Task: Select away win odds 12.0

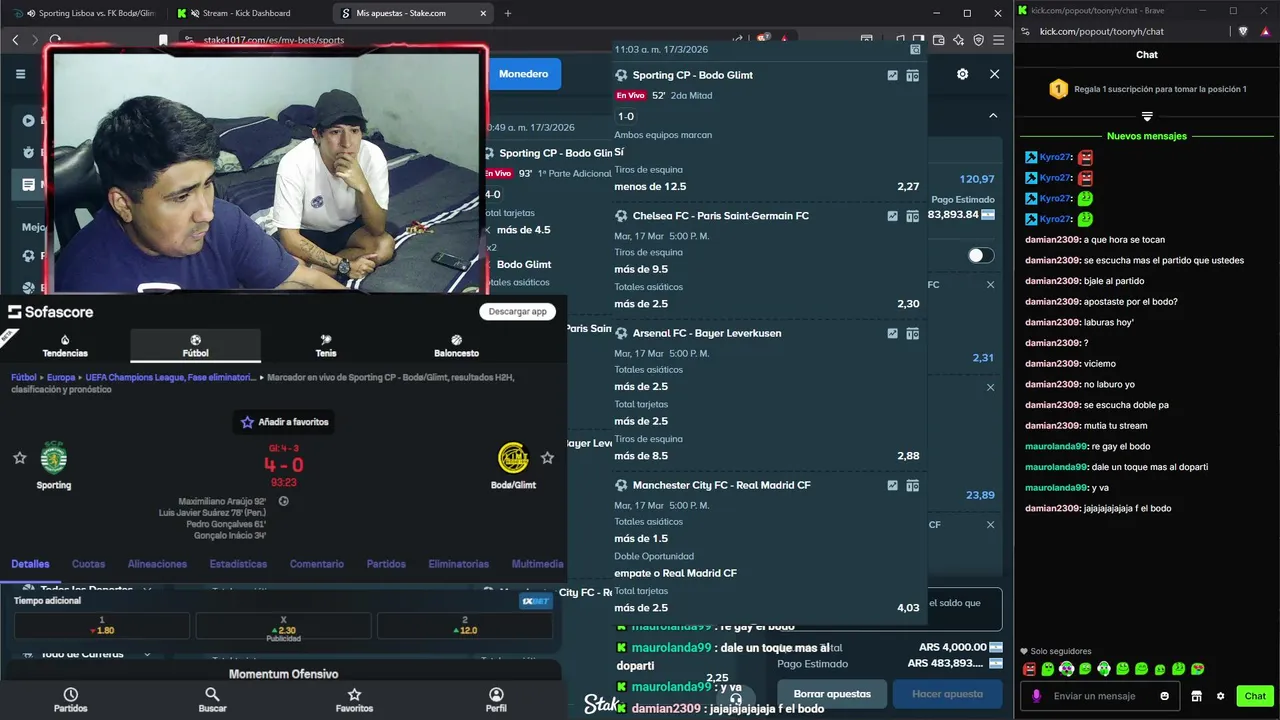Action: click(465, 626)
